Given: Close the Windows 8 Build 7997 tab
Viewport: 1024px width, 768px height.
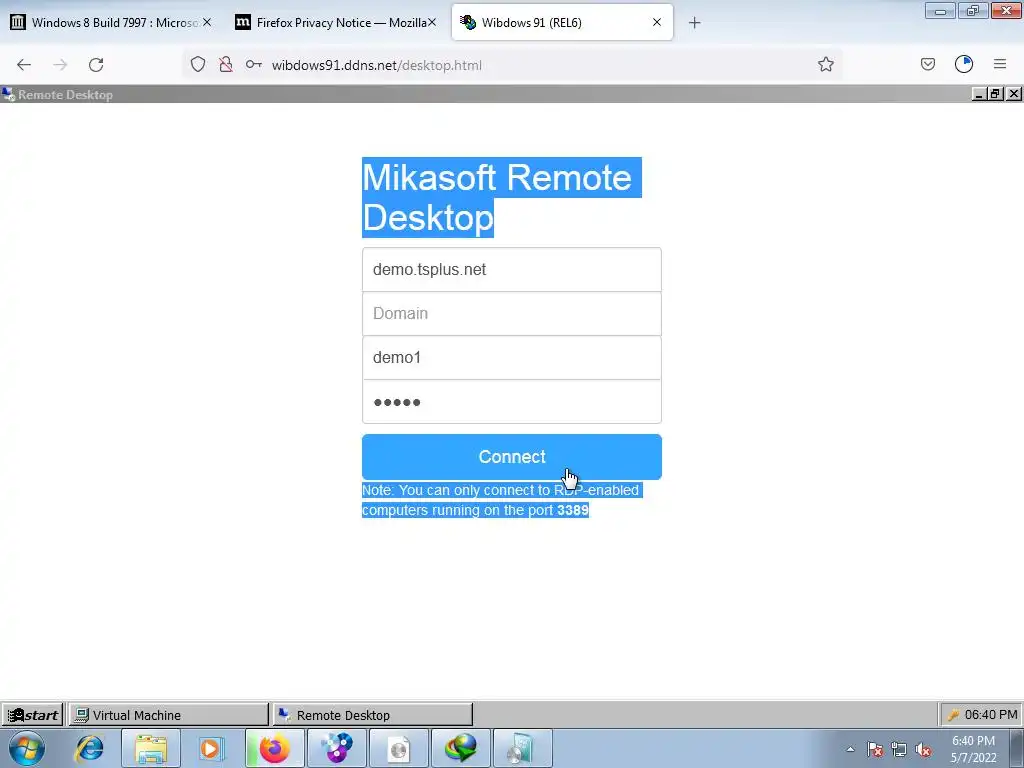Looking at the screenshot, I should click(x=207, y=23).
